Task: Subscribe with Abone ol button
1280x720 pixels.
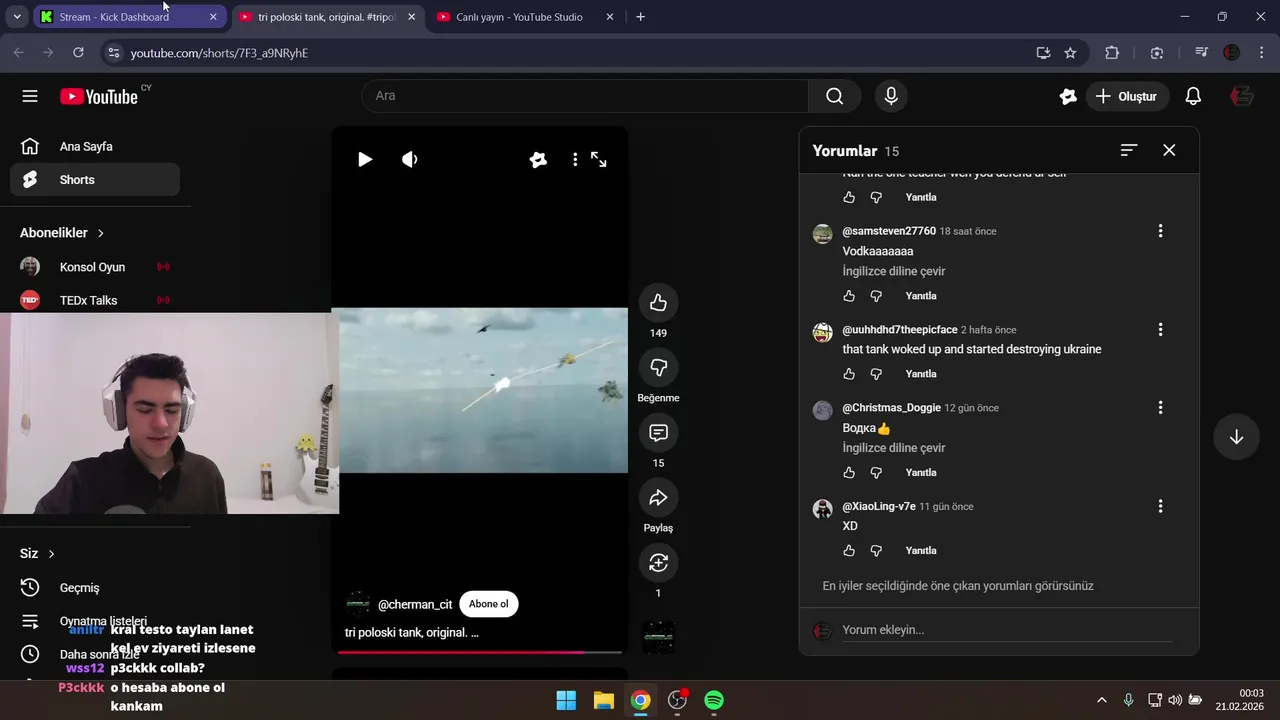Action: click(489, 604)
